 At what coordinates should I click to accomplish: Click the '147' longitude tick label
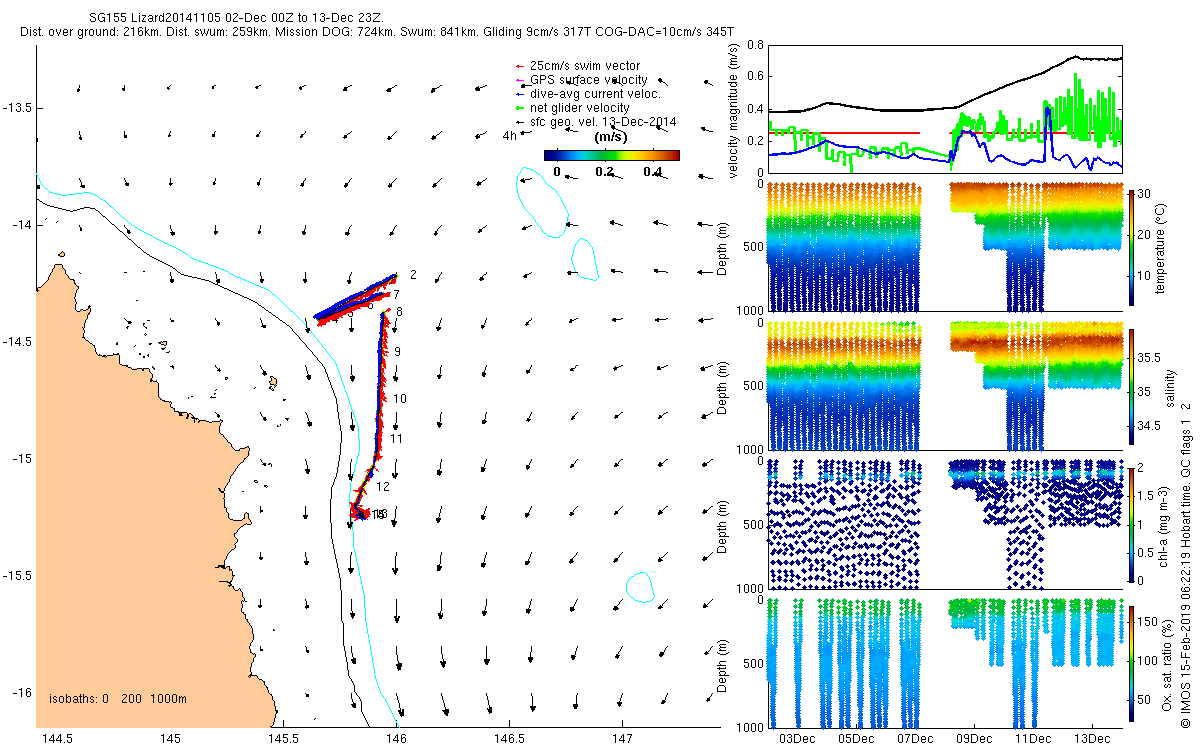(x=622, y=739)
